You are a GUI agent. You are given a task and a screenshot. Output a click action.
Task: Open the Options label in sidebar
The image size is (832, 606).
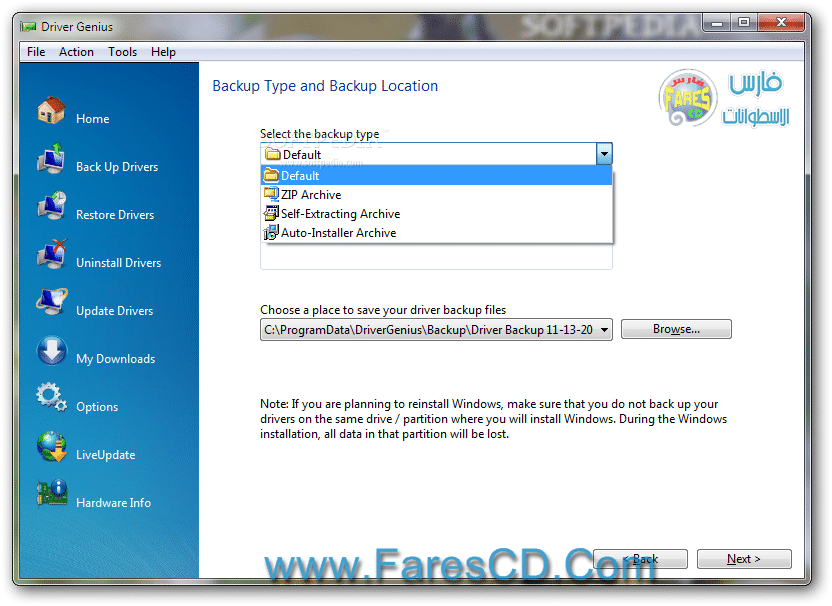point(97,407)
